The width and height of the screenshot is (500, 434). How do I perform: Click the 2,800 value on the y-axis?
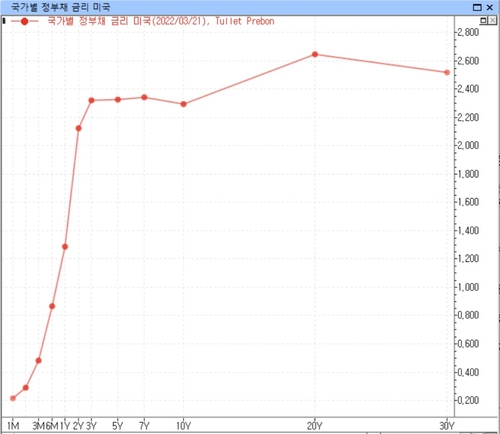pyautogui.click(x=468, y=32)
